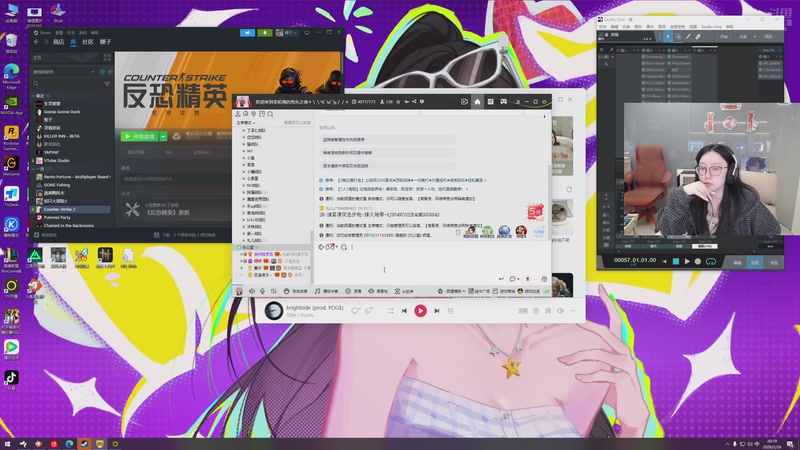
Task: Toggle Steam recent activity sort clock icon
Action: 102,72
